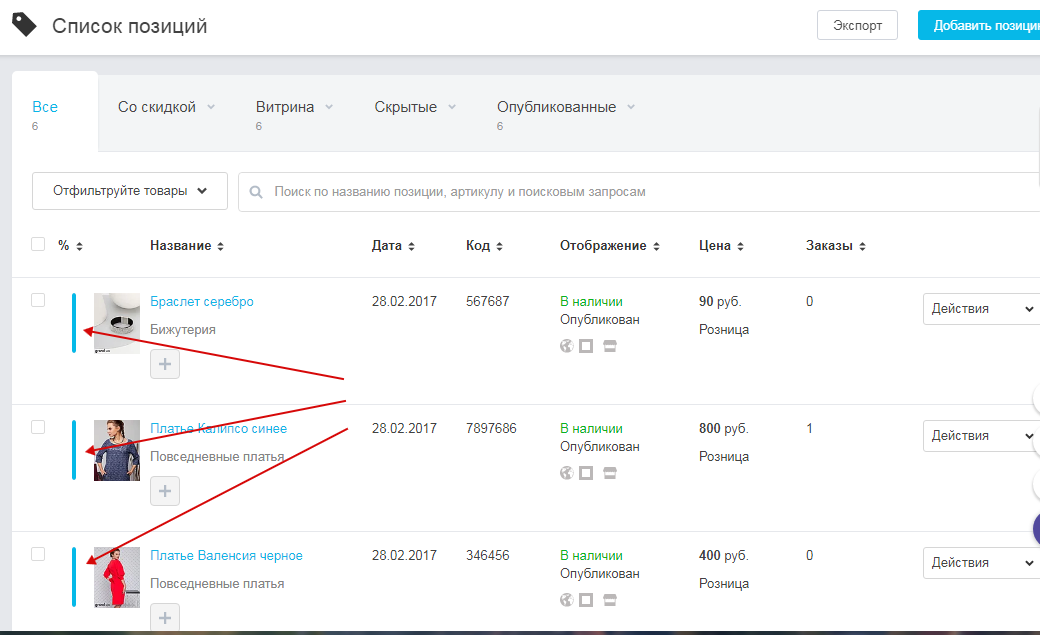
Task: Open the Платье Валенсия черное product link
Action: (226, 555)
